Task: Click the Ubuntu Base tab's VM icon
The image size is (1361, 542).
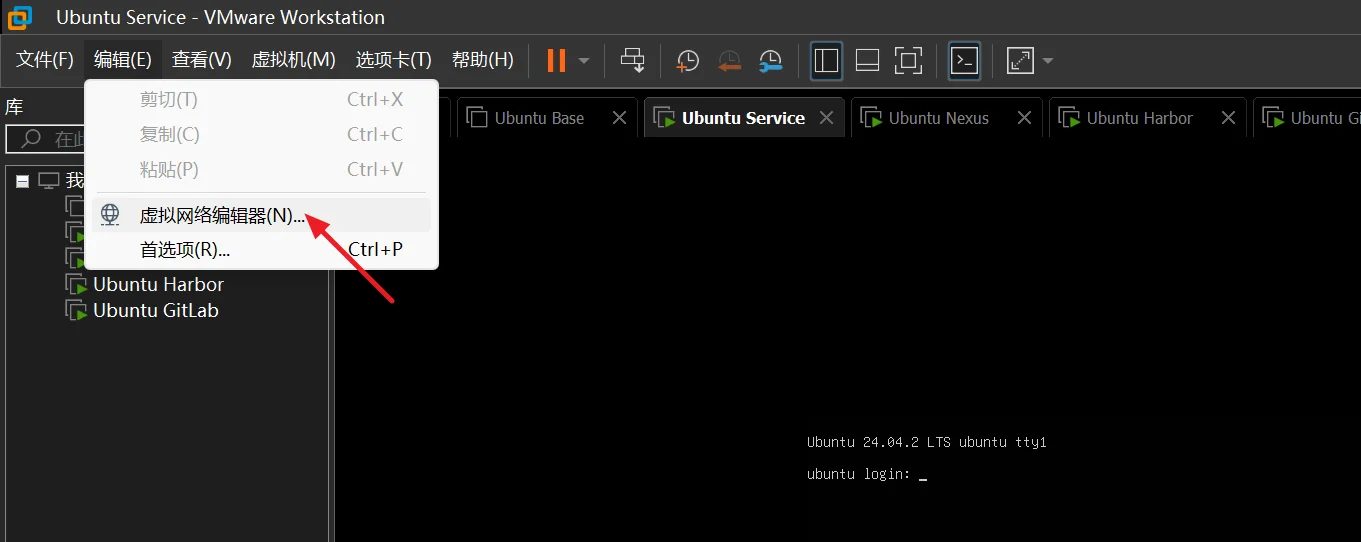Action: [x=477, y=118]
